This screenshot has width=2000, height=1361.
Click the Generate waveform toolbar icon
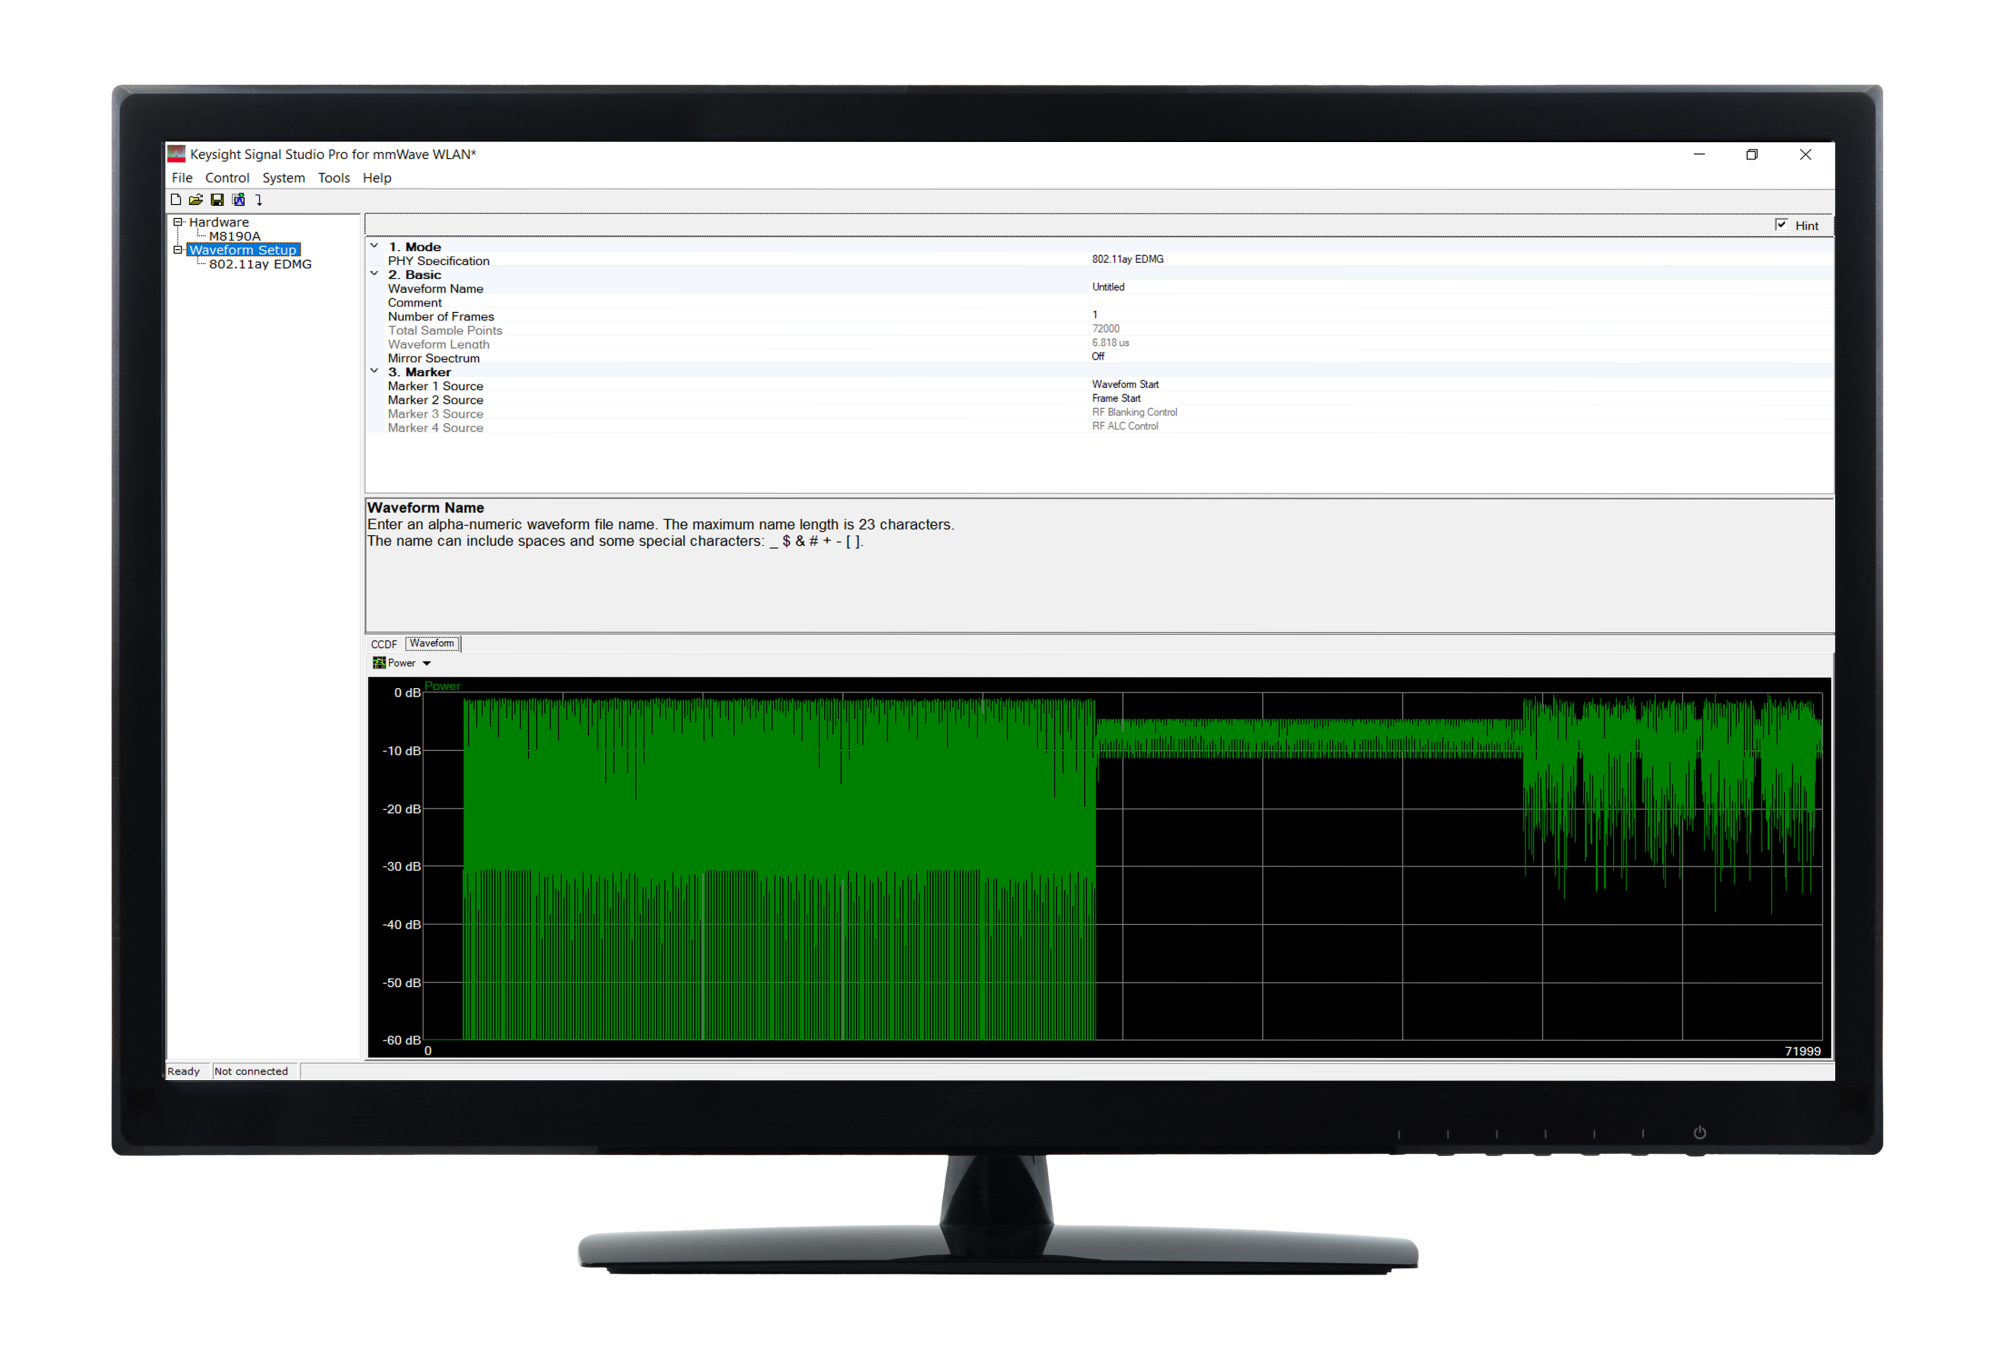(238, 200)
